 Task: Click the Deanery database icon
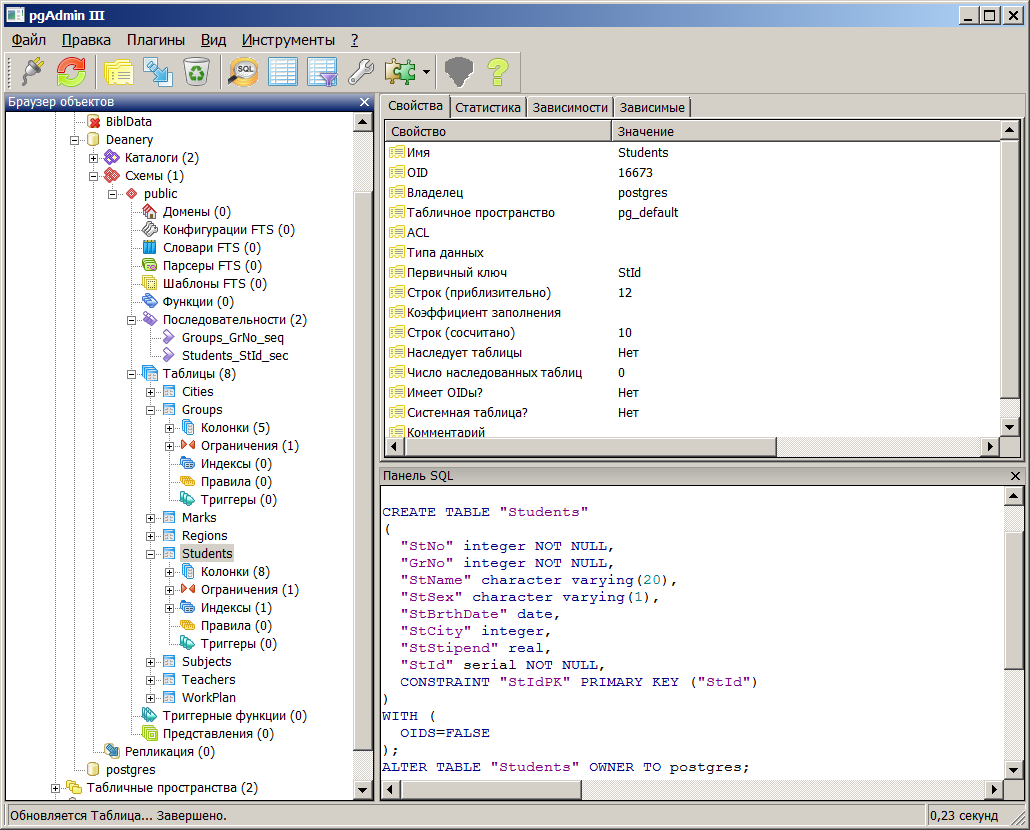(x=94, y=140)
